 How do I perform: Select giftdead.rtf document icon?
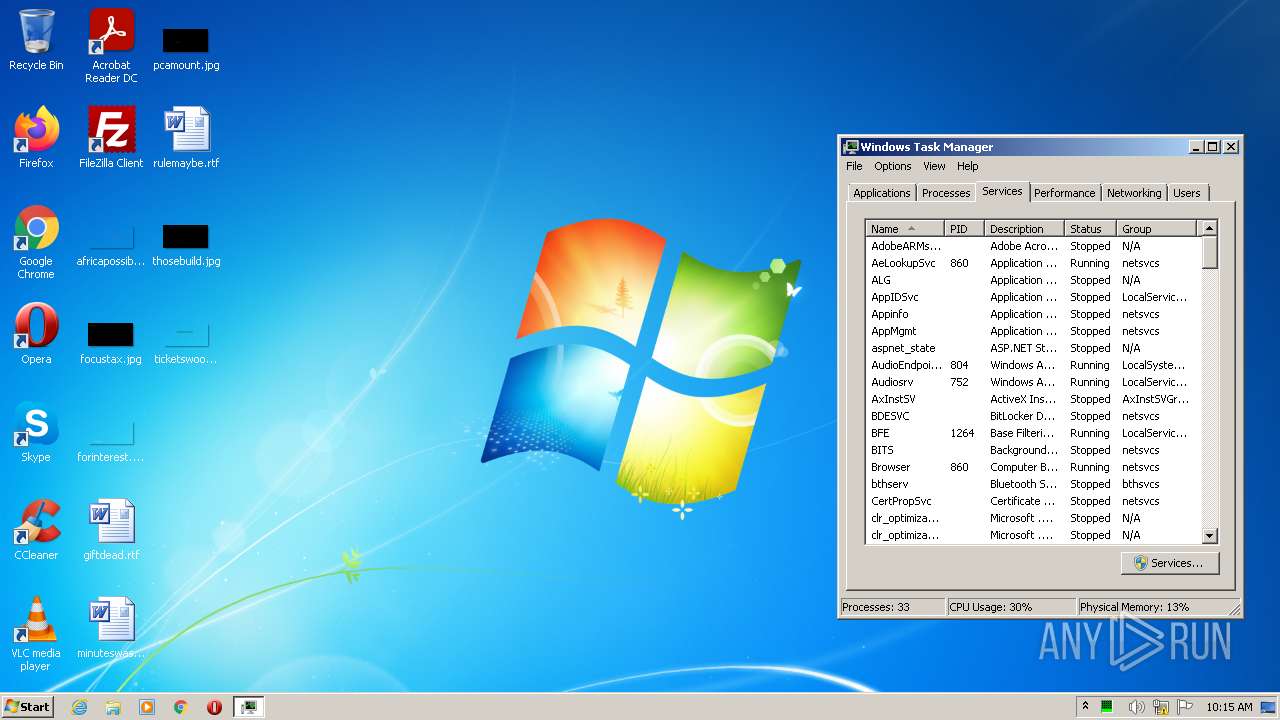[x=111, y=530]
